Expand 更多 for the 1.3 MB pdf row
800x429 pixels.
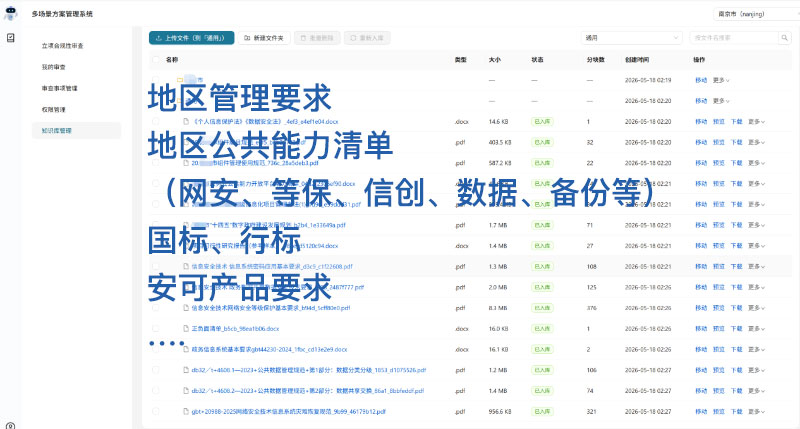(x=757, y=266)
